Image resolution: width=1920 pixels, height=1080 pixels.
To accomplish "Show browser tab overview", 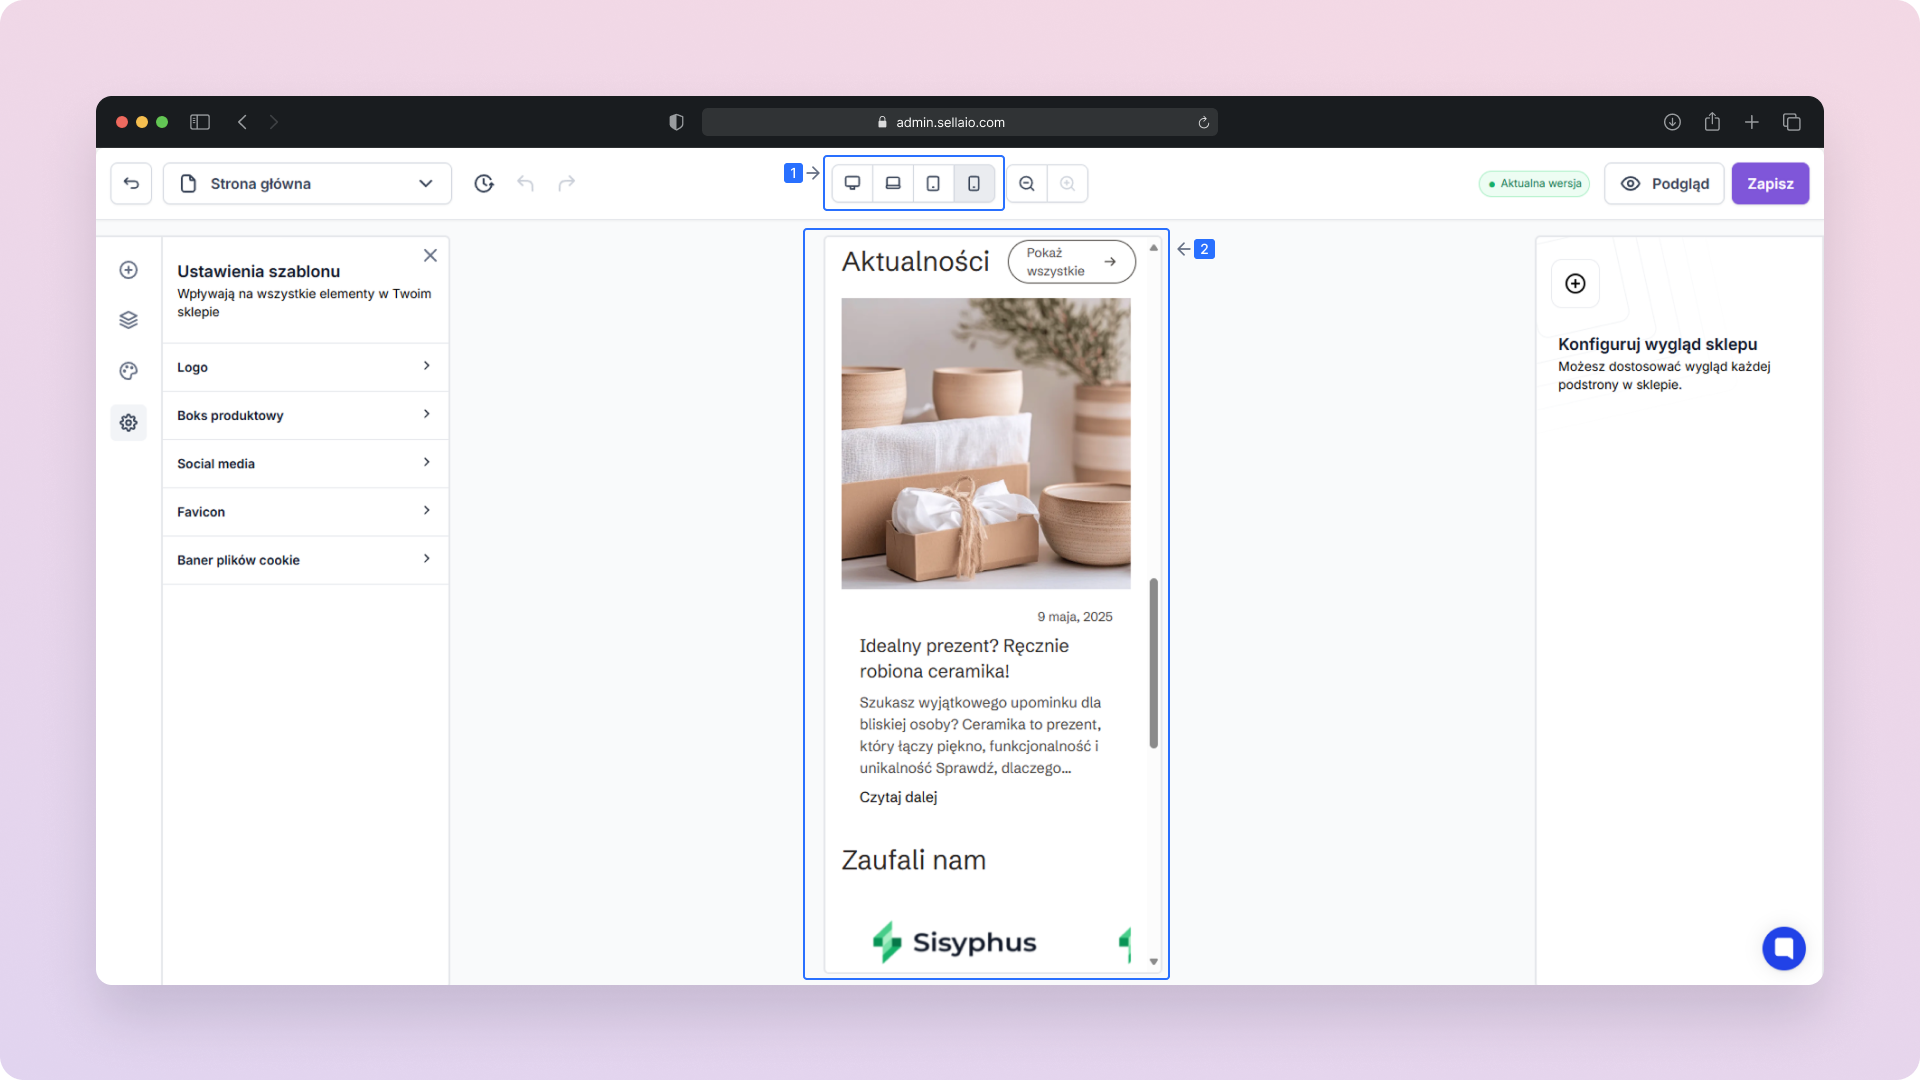I will click(x=1792, y=122).
